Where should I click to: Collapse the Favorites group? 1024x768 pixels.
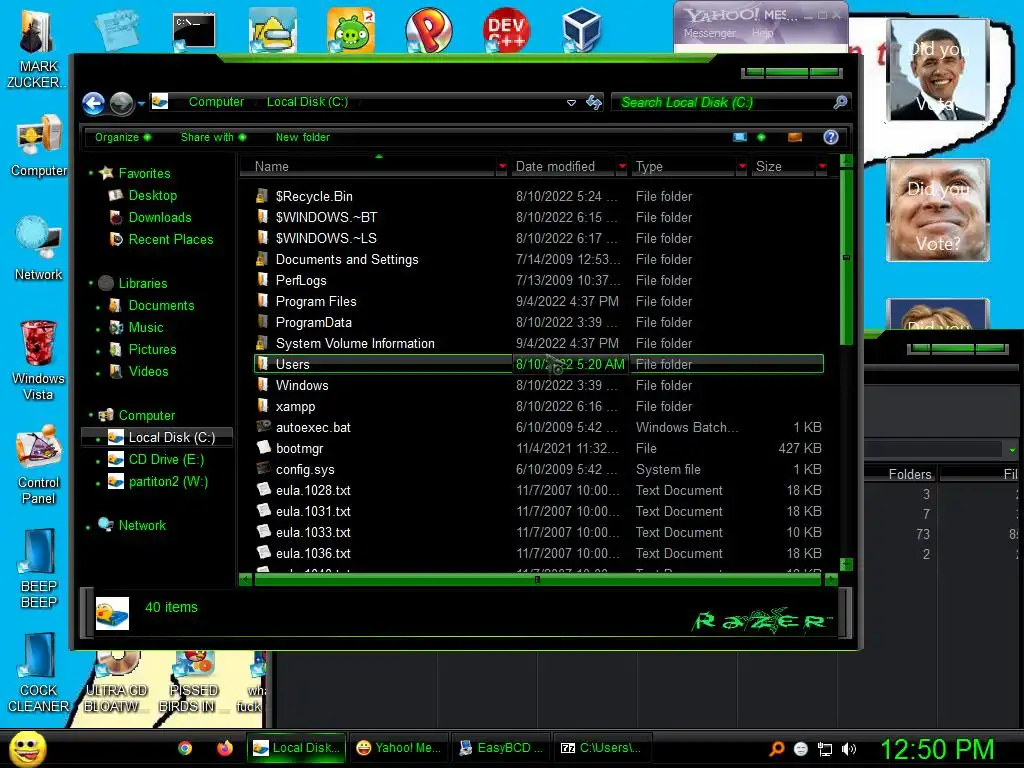pos(91,174)
